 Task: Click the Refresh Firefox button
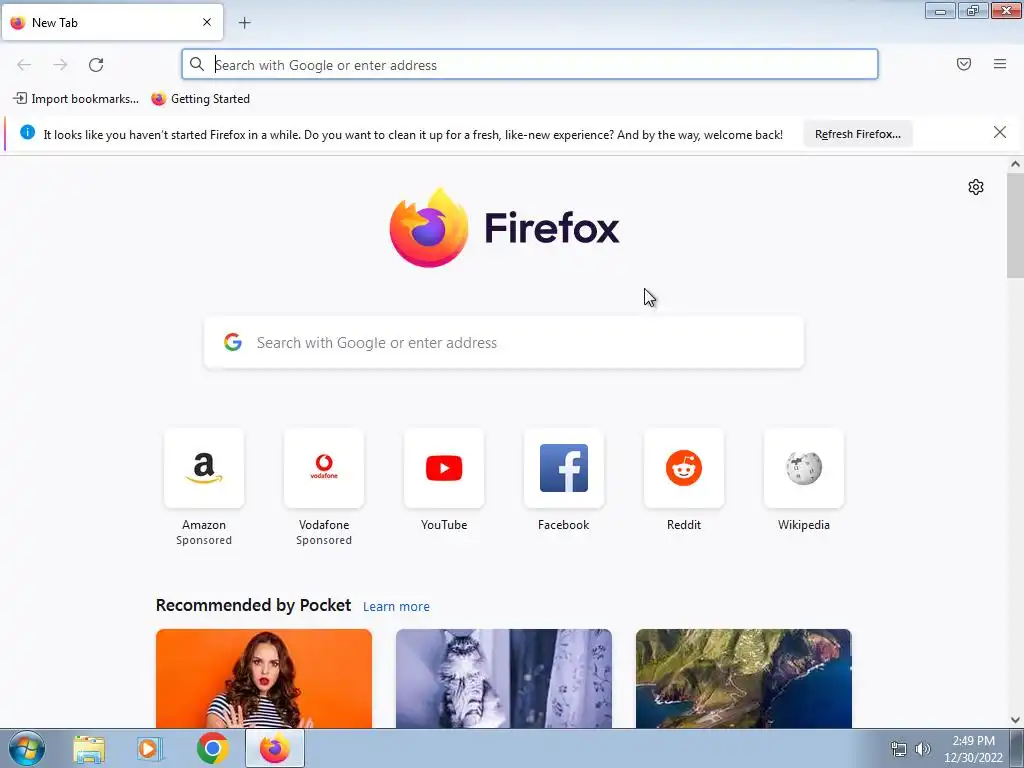(857, 134)
